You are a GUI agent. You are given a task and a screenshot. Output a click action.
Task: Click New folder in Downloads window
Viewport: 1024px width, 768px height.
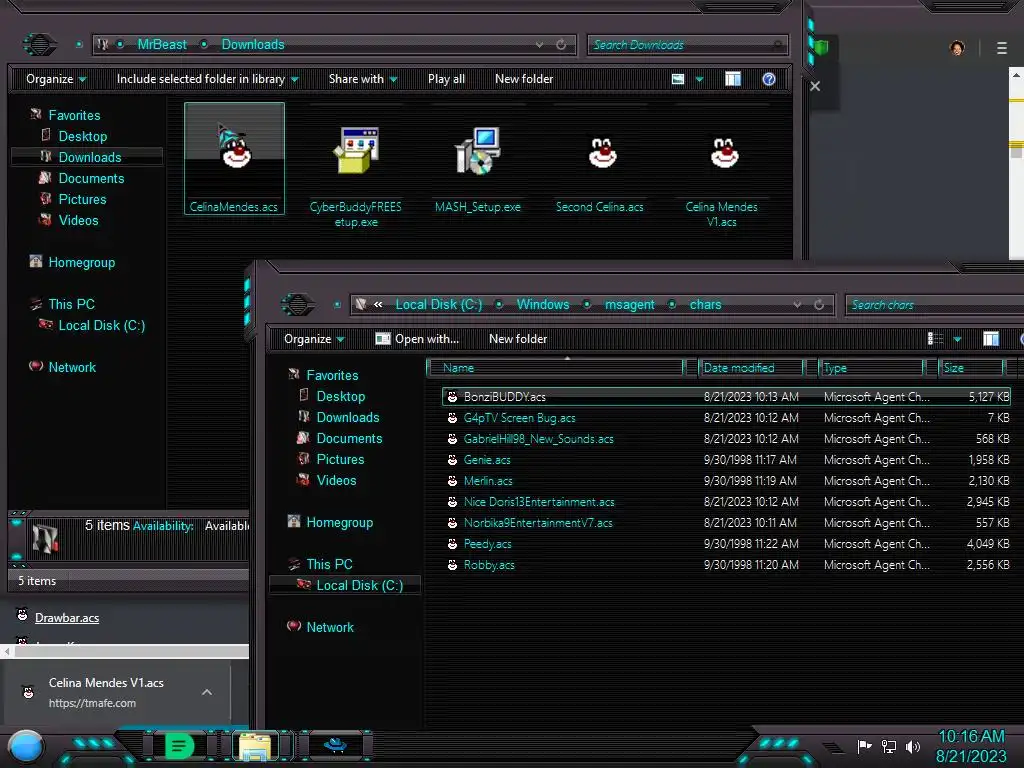(x=524, y=79)
